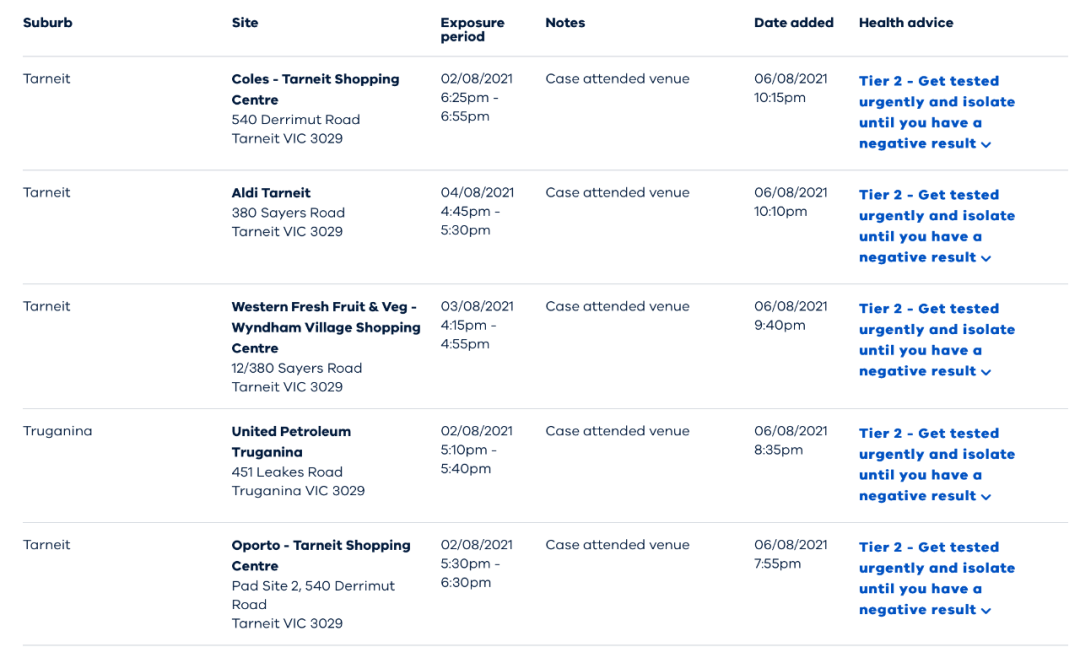Click chevron icon in Western Fresh health advice
The height and width of the screenshot is (647, 1080).
tap(986, 372)
